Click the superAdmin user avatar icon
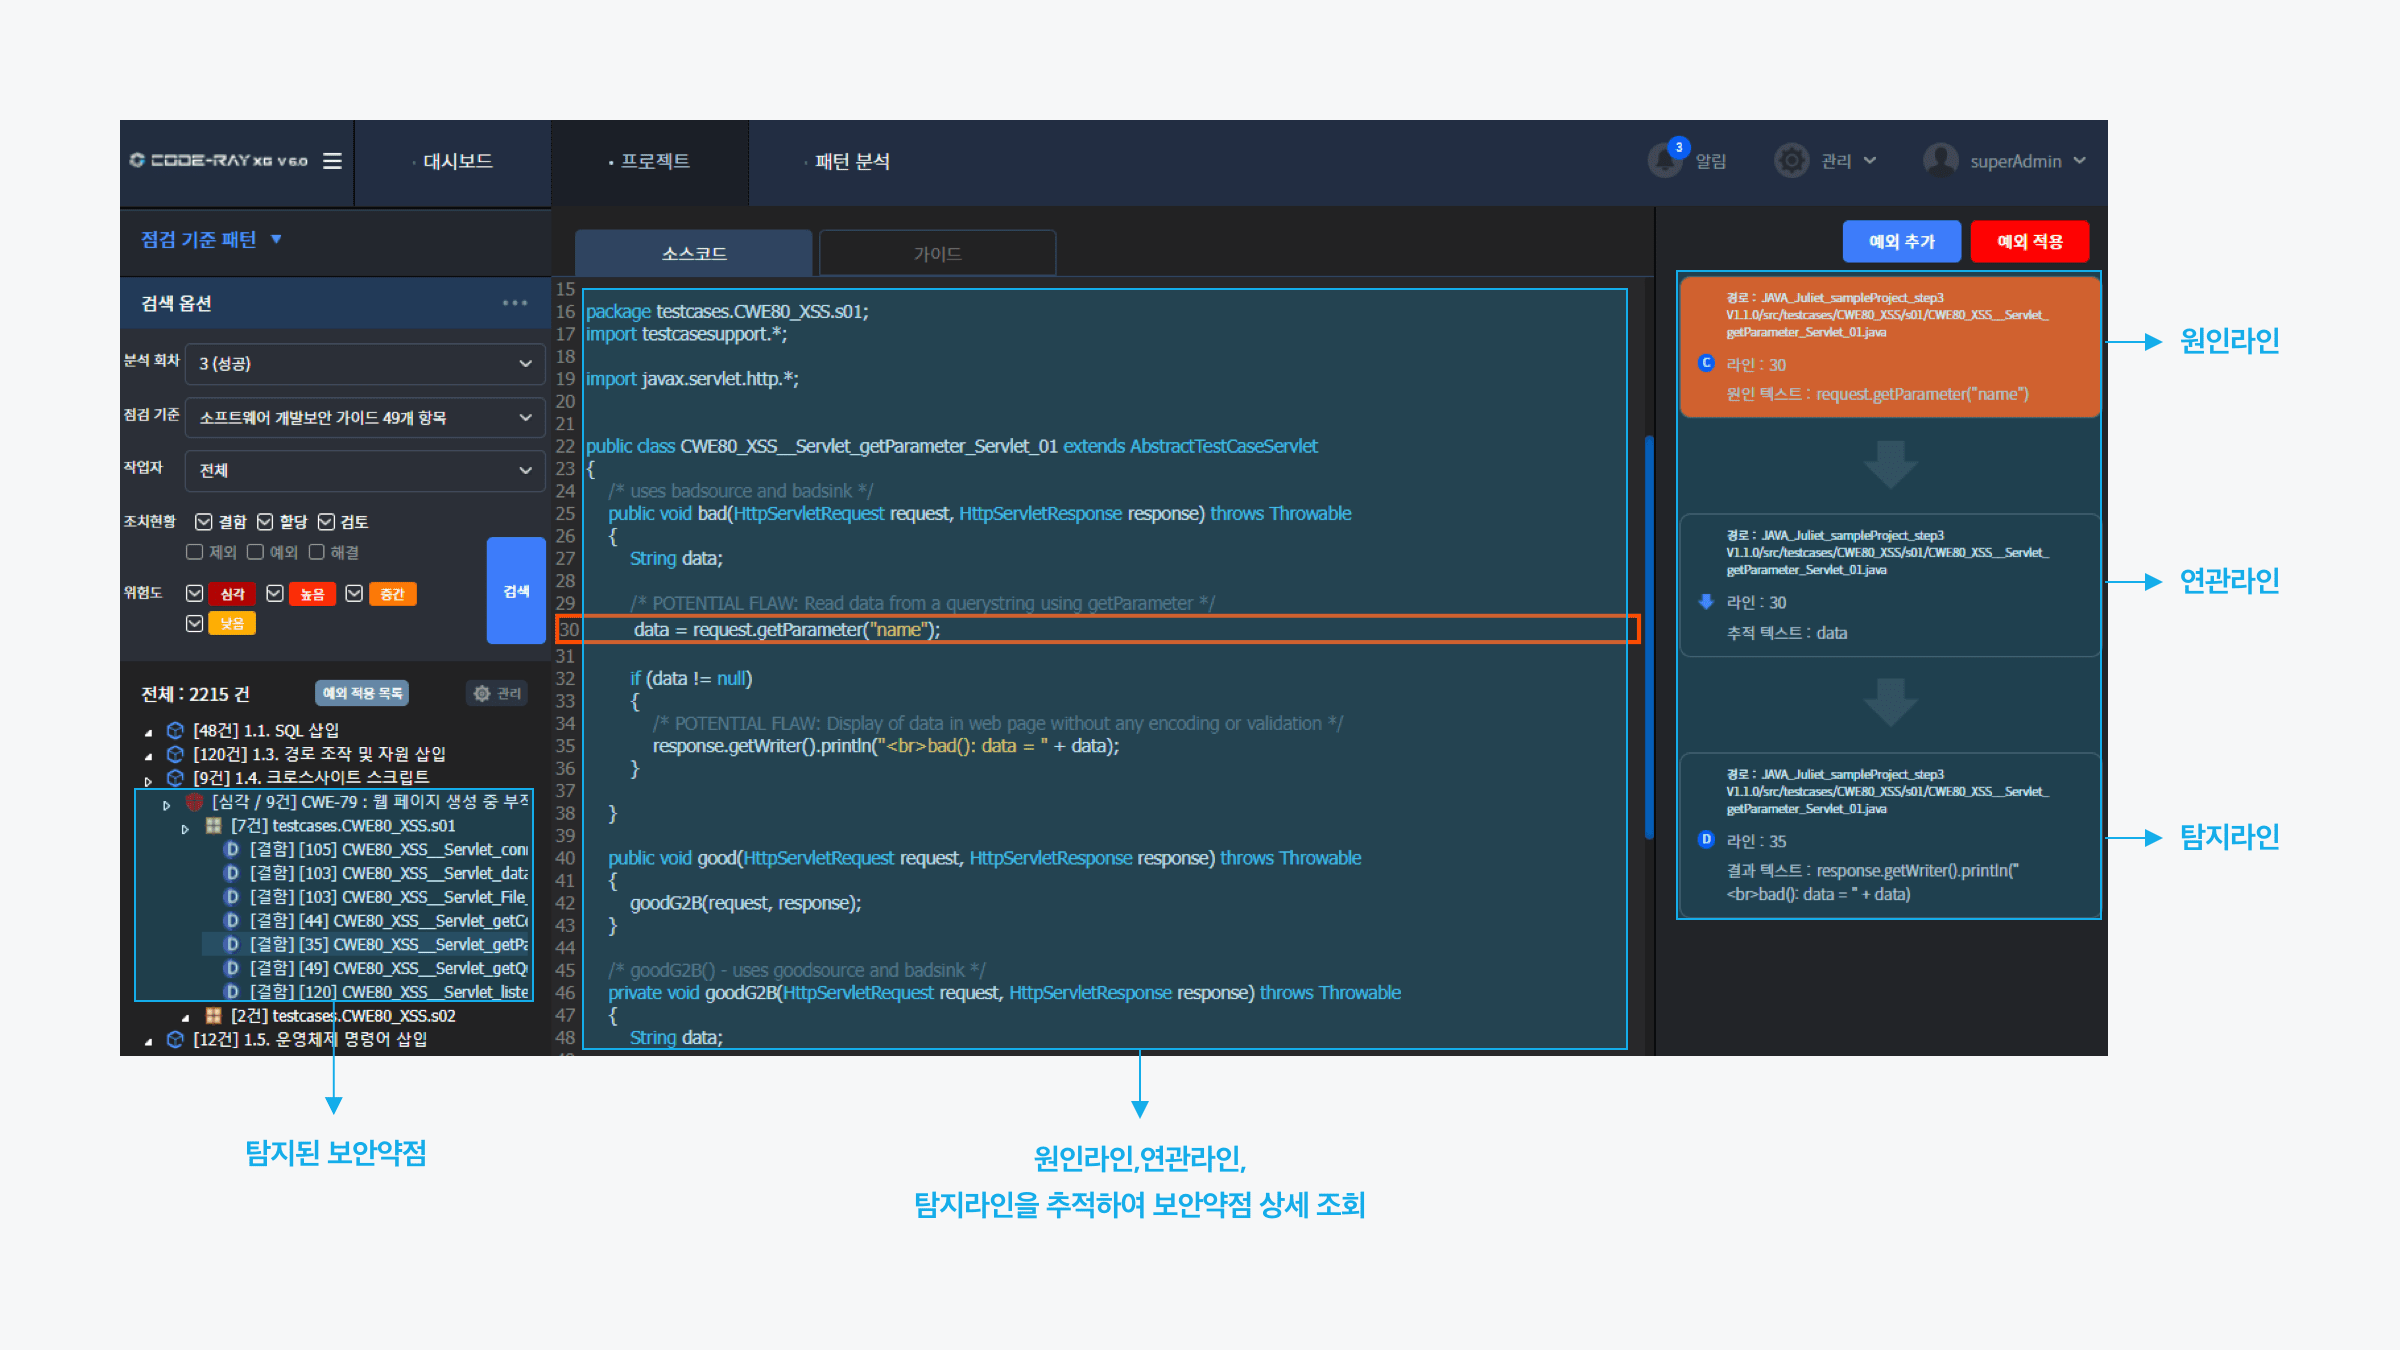 tap(1940, 161)
